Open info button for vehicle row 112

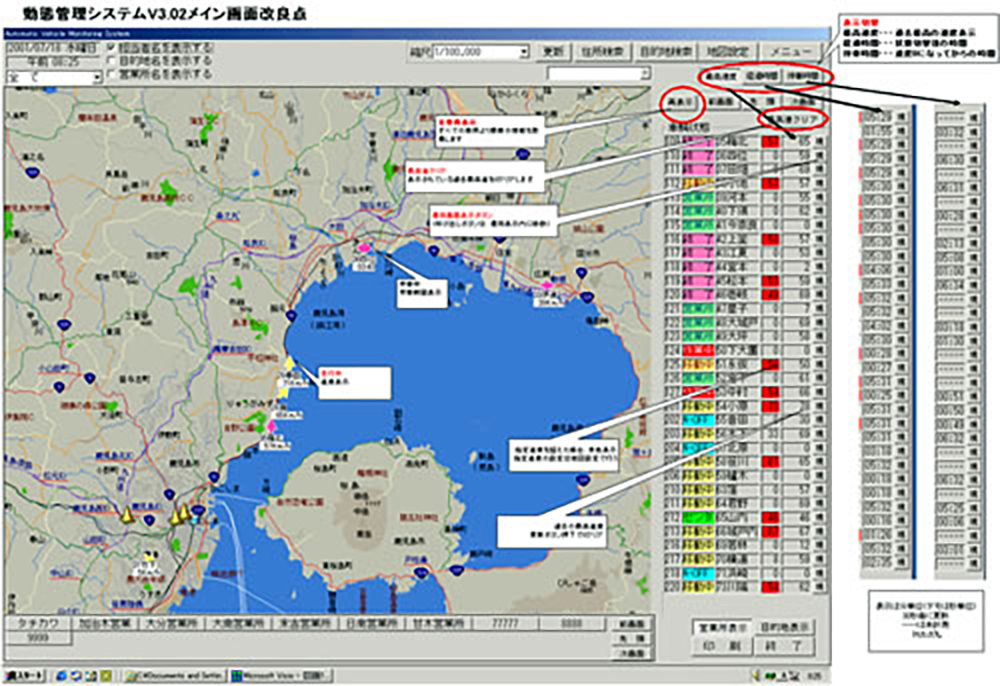(x=819, y=184)
